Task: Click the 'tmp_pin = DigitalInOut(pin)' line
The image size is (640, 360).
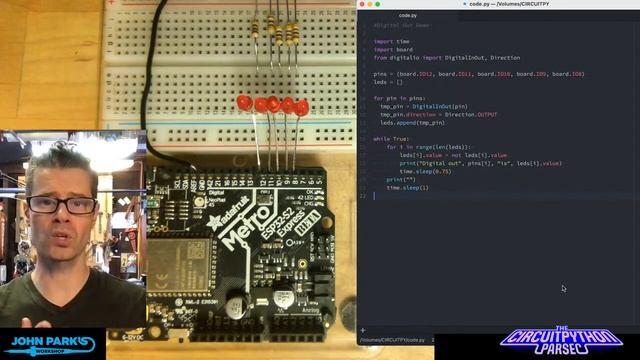Action: coord(424,107)
